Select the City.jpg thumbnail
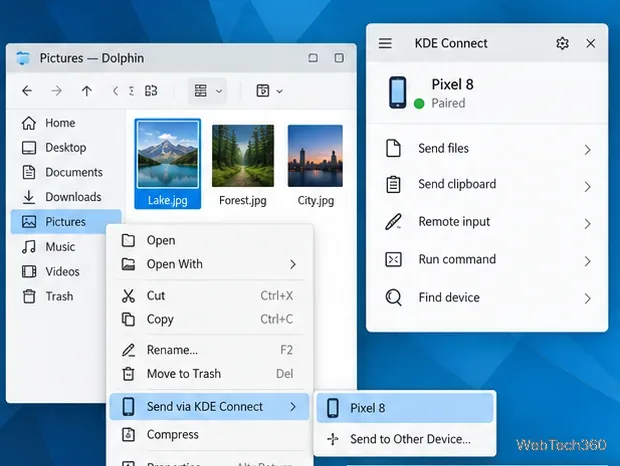 [x=315, y=156]
